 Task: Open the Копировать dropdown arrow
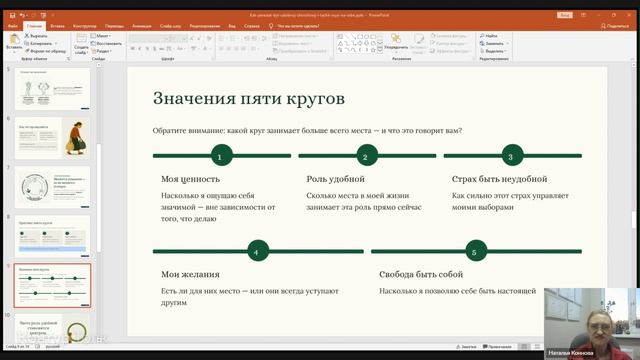56,43
